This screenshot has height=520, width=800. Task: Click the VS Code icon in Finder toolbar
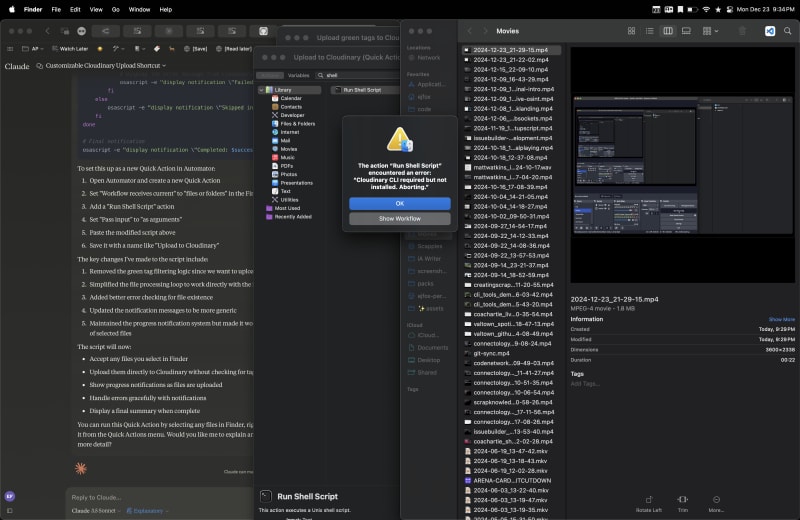point(770,31)
